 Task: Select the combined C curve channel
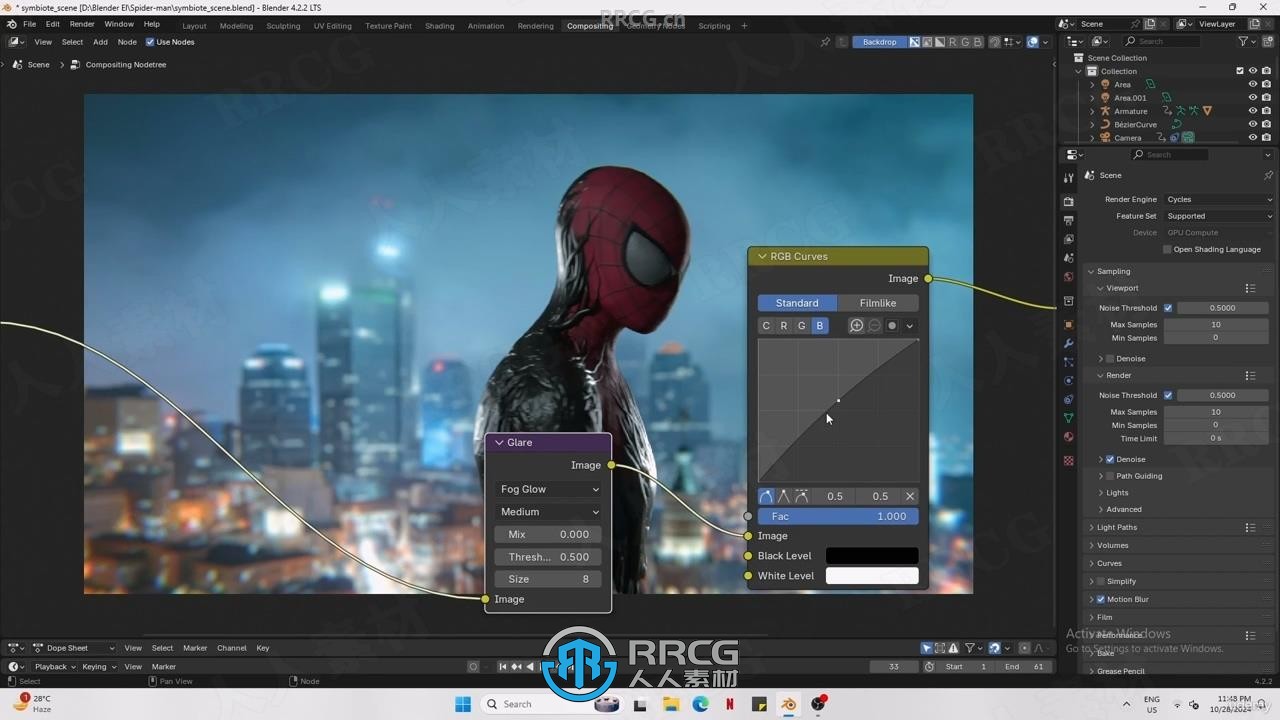point(766,325)
